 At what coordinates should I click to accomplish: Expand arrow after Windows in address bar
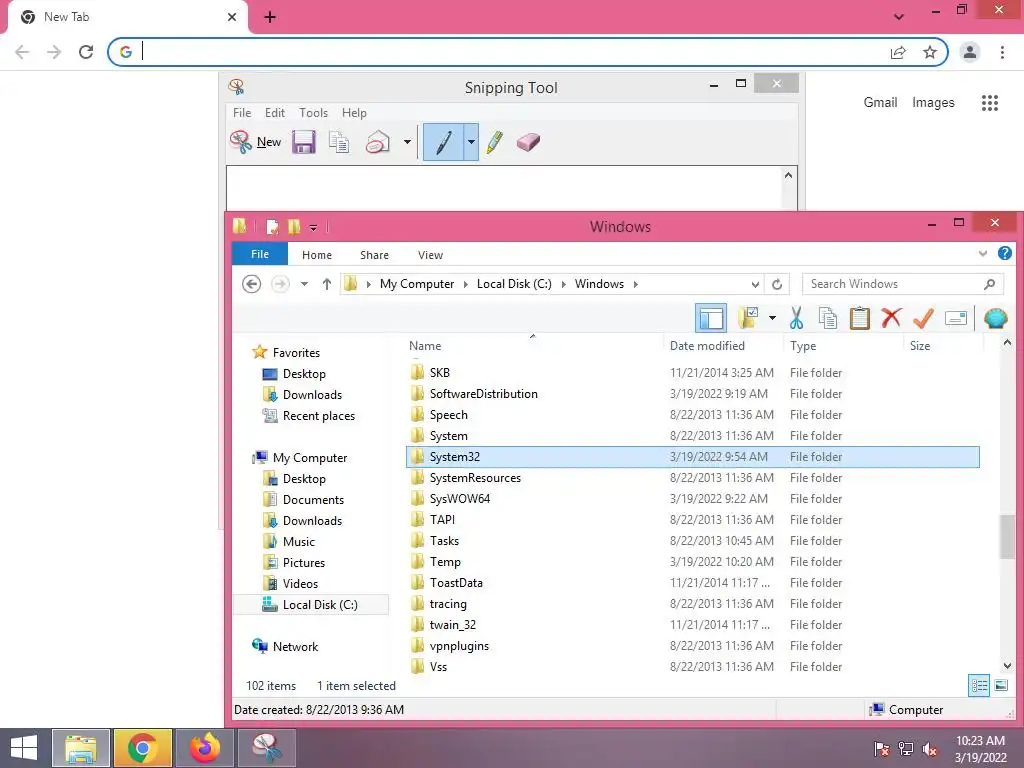click(635, 284)
